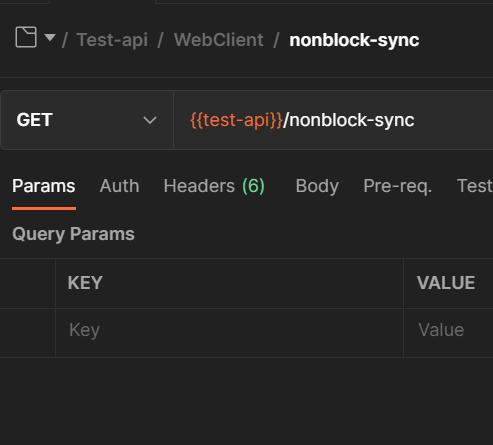Go to WebClient folder in breadcrumb
The width and height of the screenshot is (493, 445).
point(219,40)
